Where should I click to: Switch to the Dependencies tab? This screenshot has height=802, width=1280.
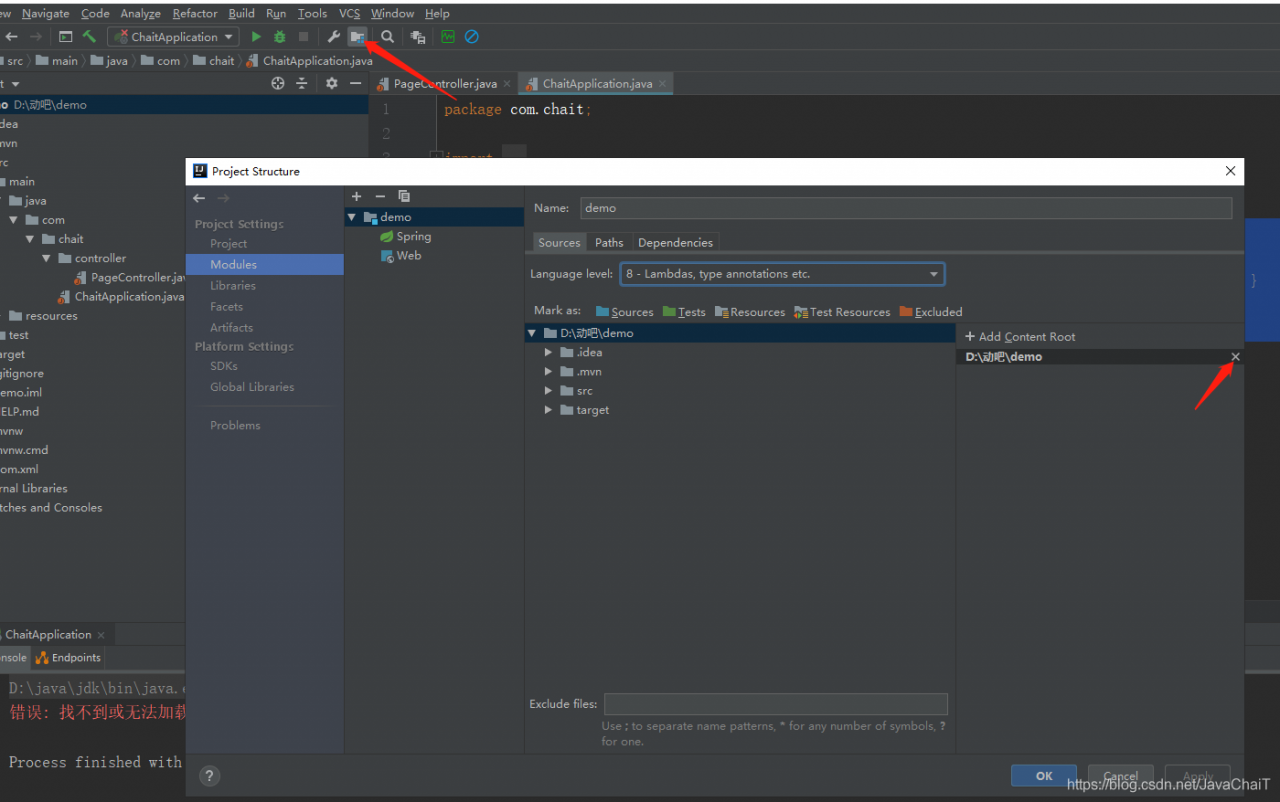tap(675, 243)
